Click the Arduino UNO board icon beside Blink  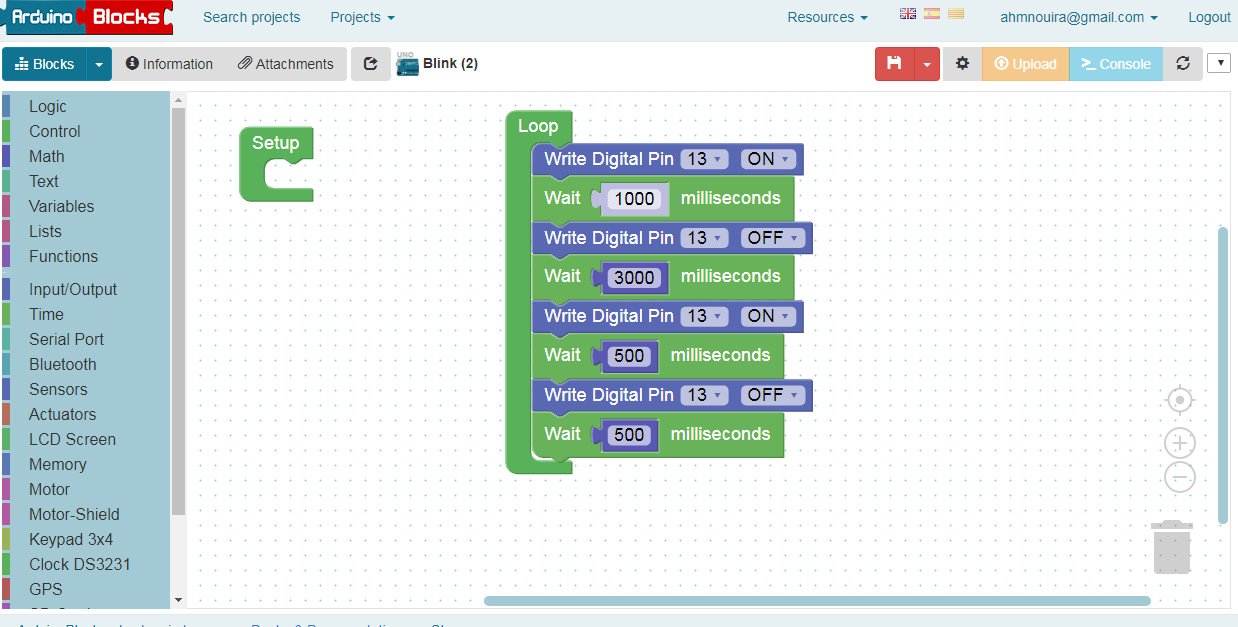click(407, 63)
